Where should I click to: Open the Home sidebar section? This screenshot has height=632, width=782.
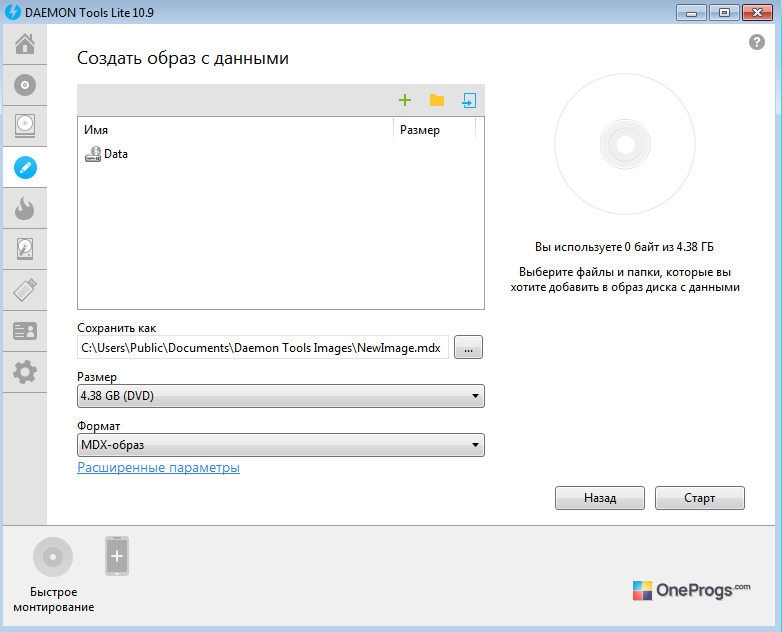click(x=25, y=44)
